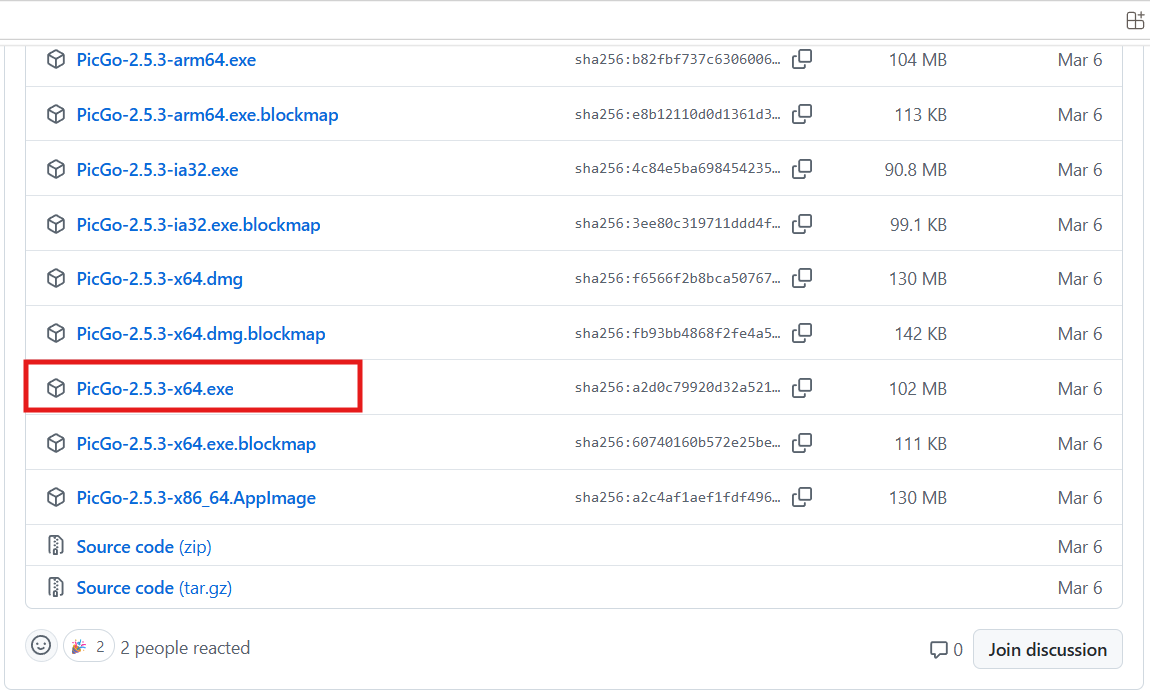The width and height of the screenshot is (1150, 696).
Task: Download PicGo-2.5.3-x86_64.AppImage
Action: [x=197, y=498]
